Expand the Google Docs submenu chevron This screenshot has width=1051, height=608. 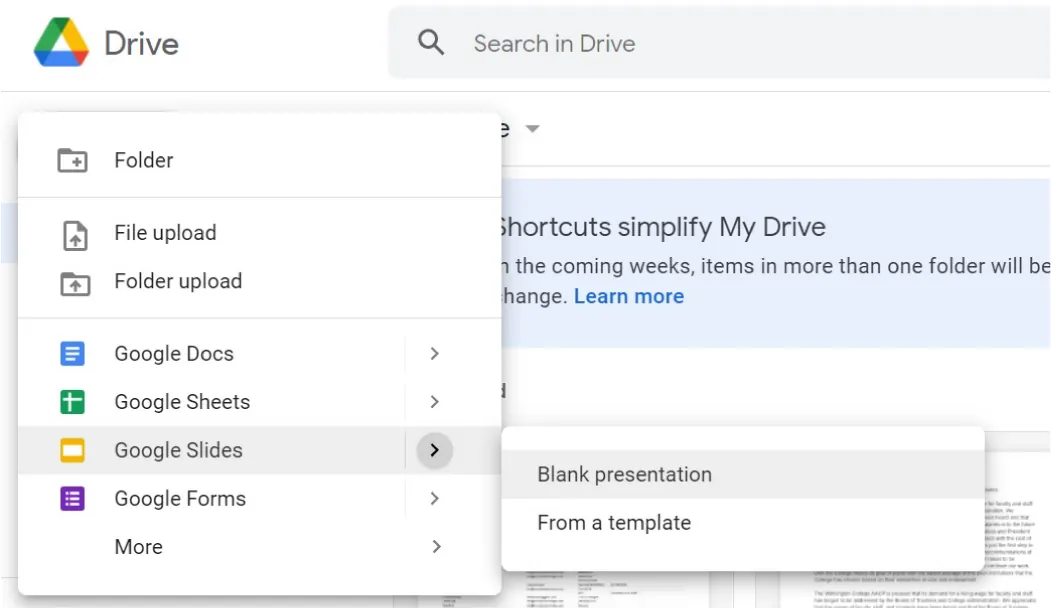point(434,353)
